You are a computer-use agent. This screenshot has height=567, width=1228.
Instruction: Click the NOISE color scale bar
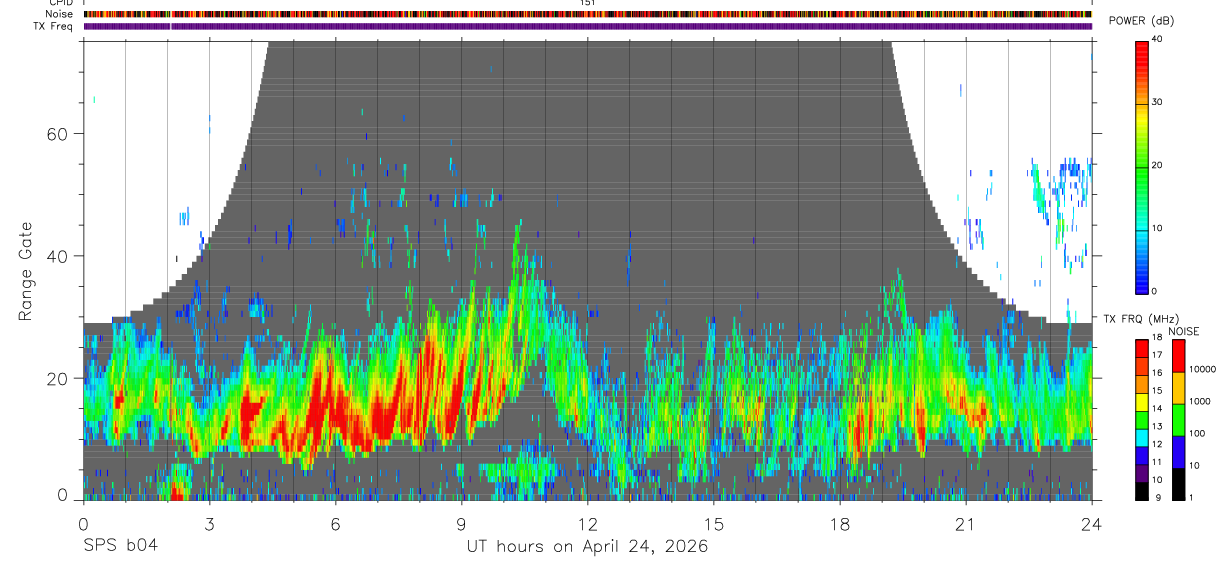[x=1179, y=419]
